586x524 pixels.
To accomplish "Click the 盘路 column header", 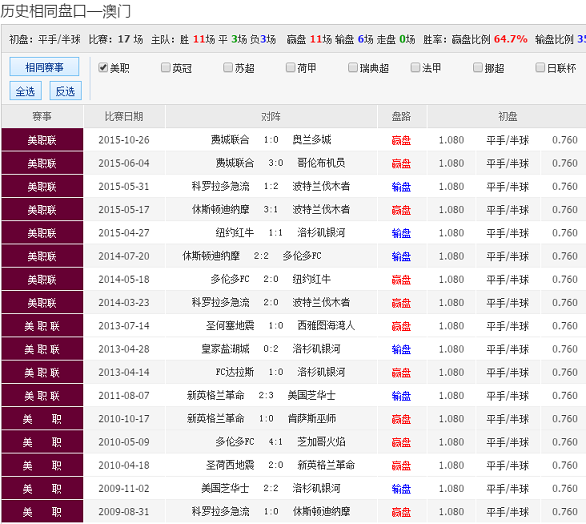I will [x=402, y=117].
